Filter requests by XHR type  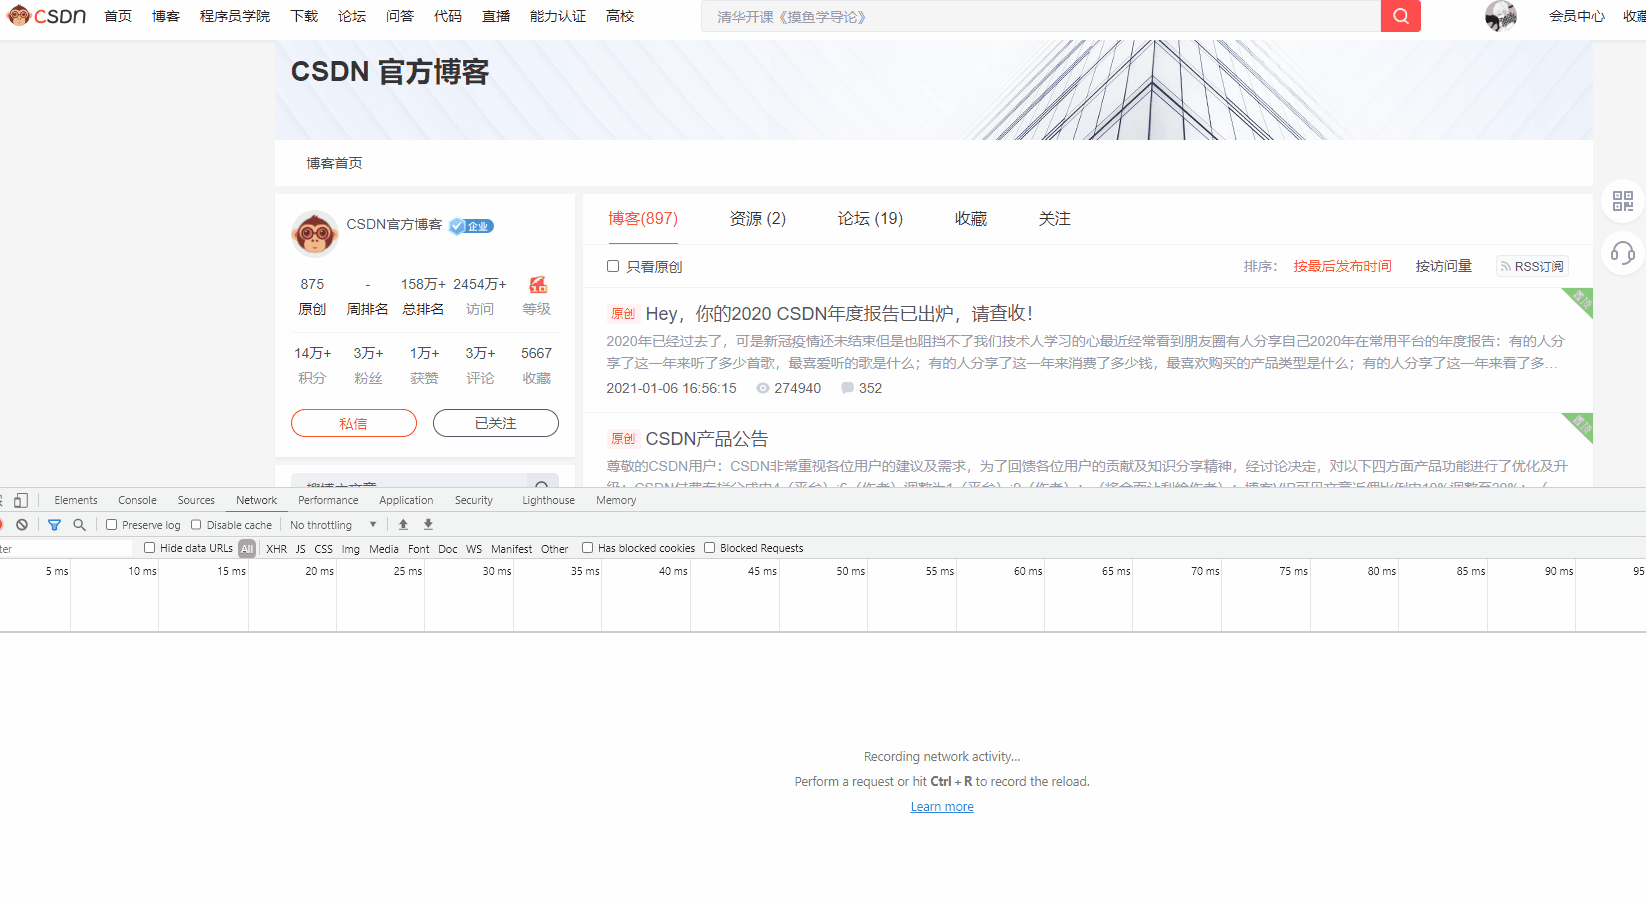(x=277, y=548)
